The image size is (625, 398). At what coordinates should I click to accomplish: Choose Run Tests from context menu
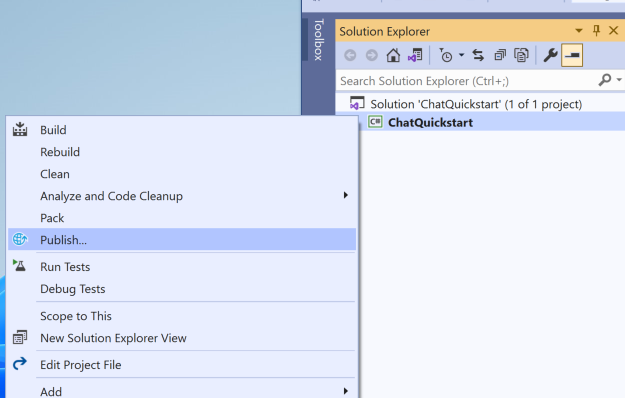pos(182,267)
